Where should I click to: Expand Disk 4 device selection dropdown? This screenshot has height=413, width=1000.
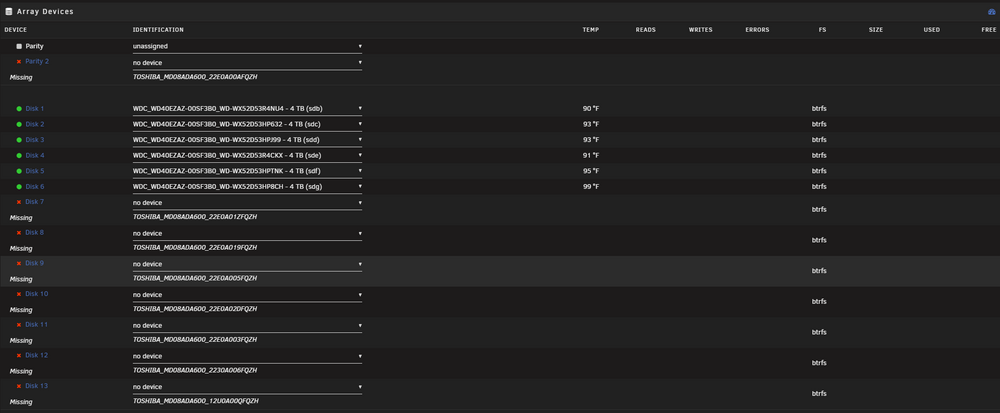(x=247, y=156)
